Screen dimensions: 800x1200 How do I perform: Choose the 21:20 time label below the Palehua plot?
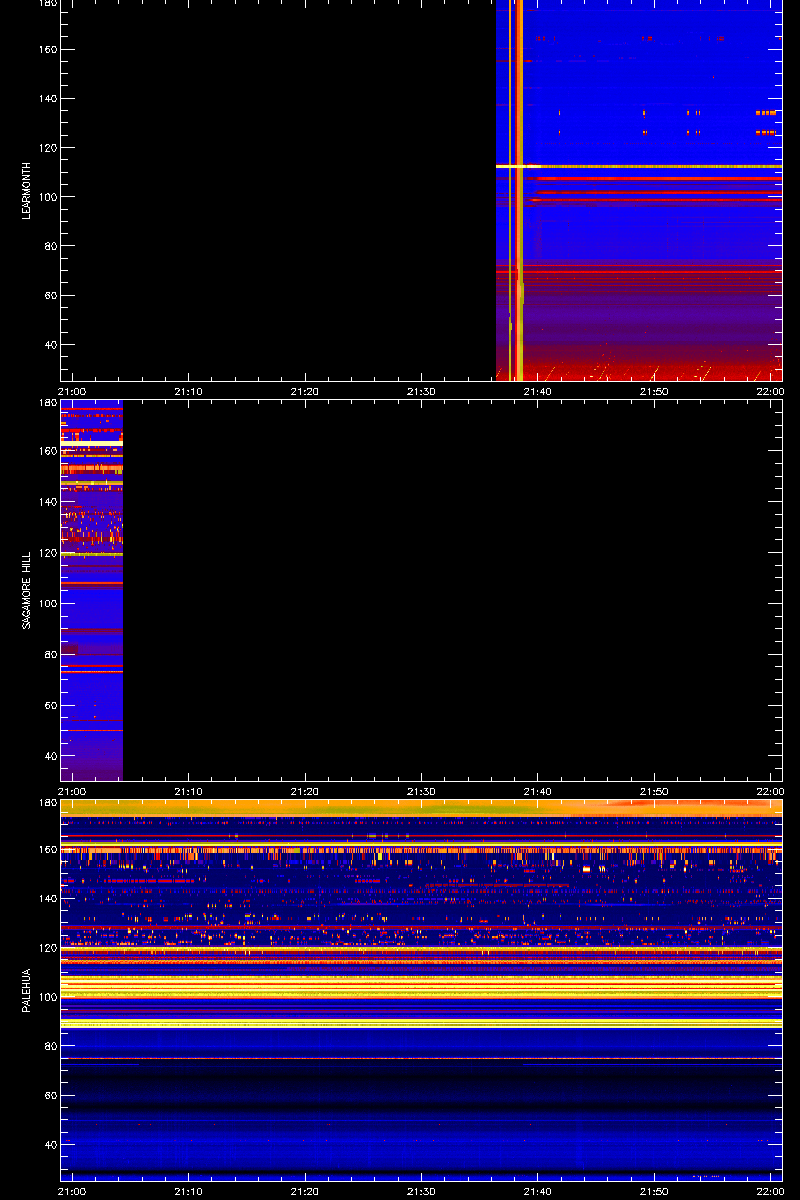(305, 1191)
